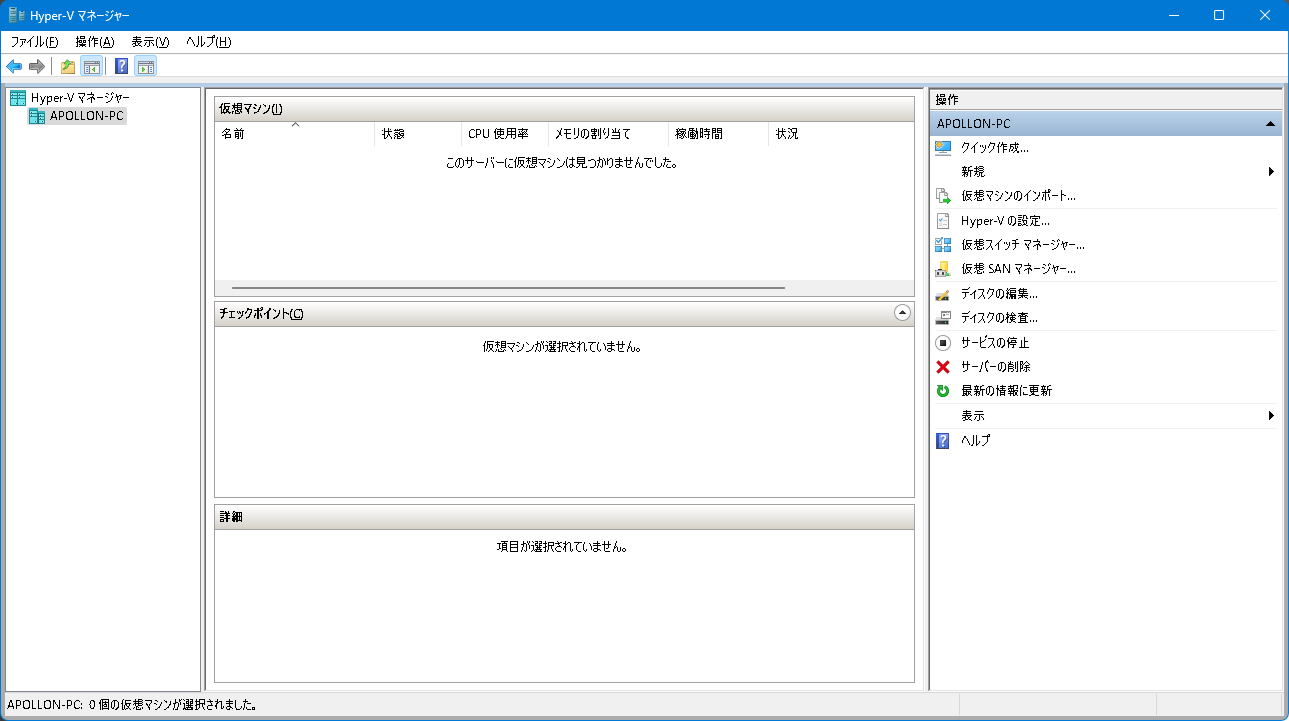The height and width of the screenshot is (721, 1289).
Task: Click このサーバーに仮想マシンは見つかりませんでした message
Action: [x=562, y=162]
